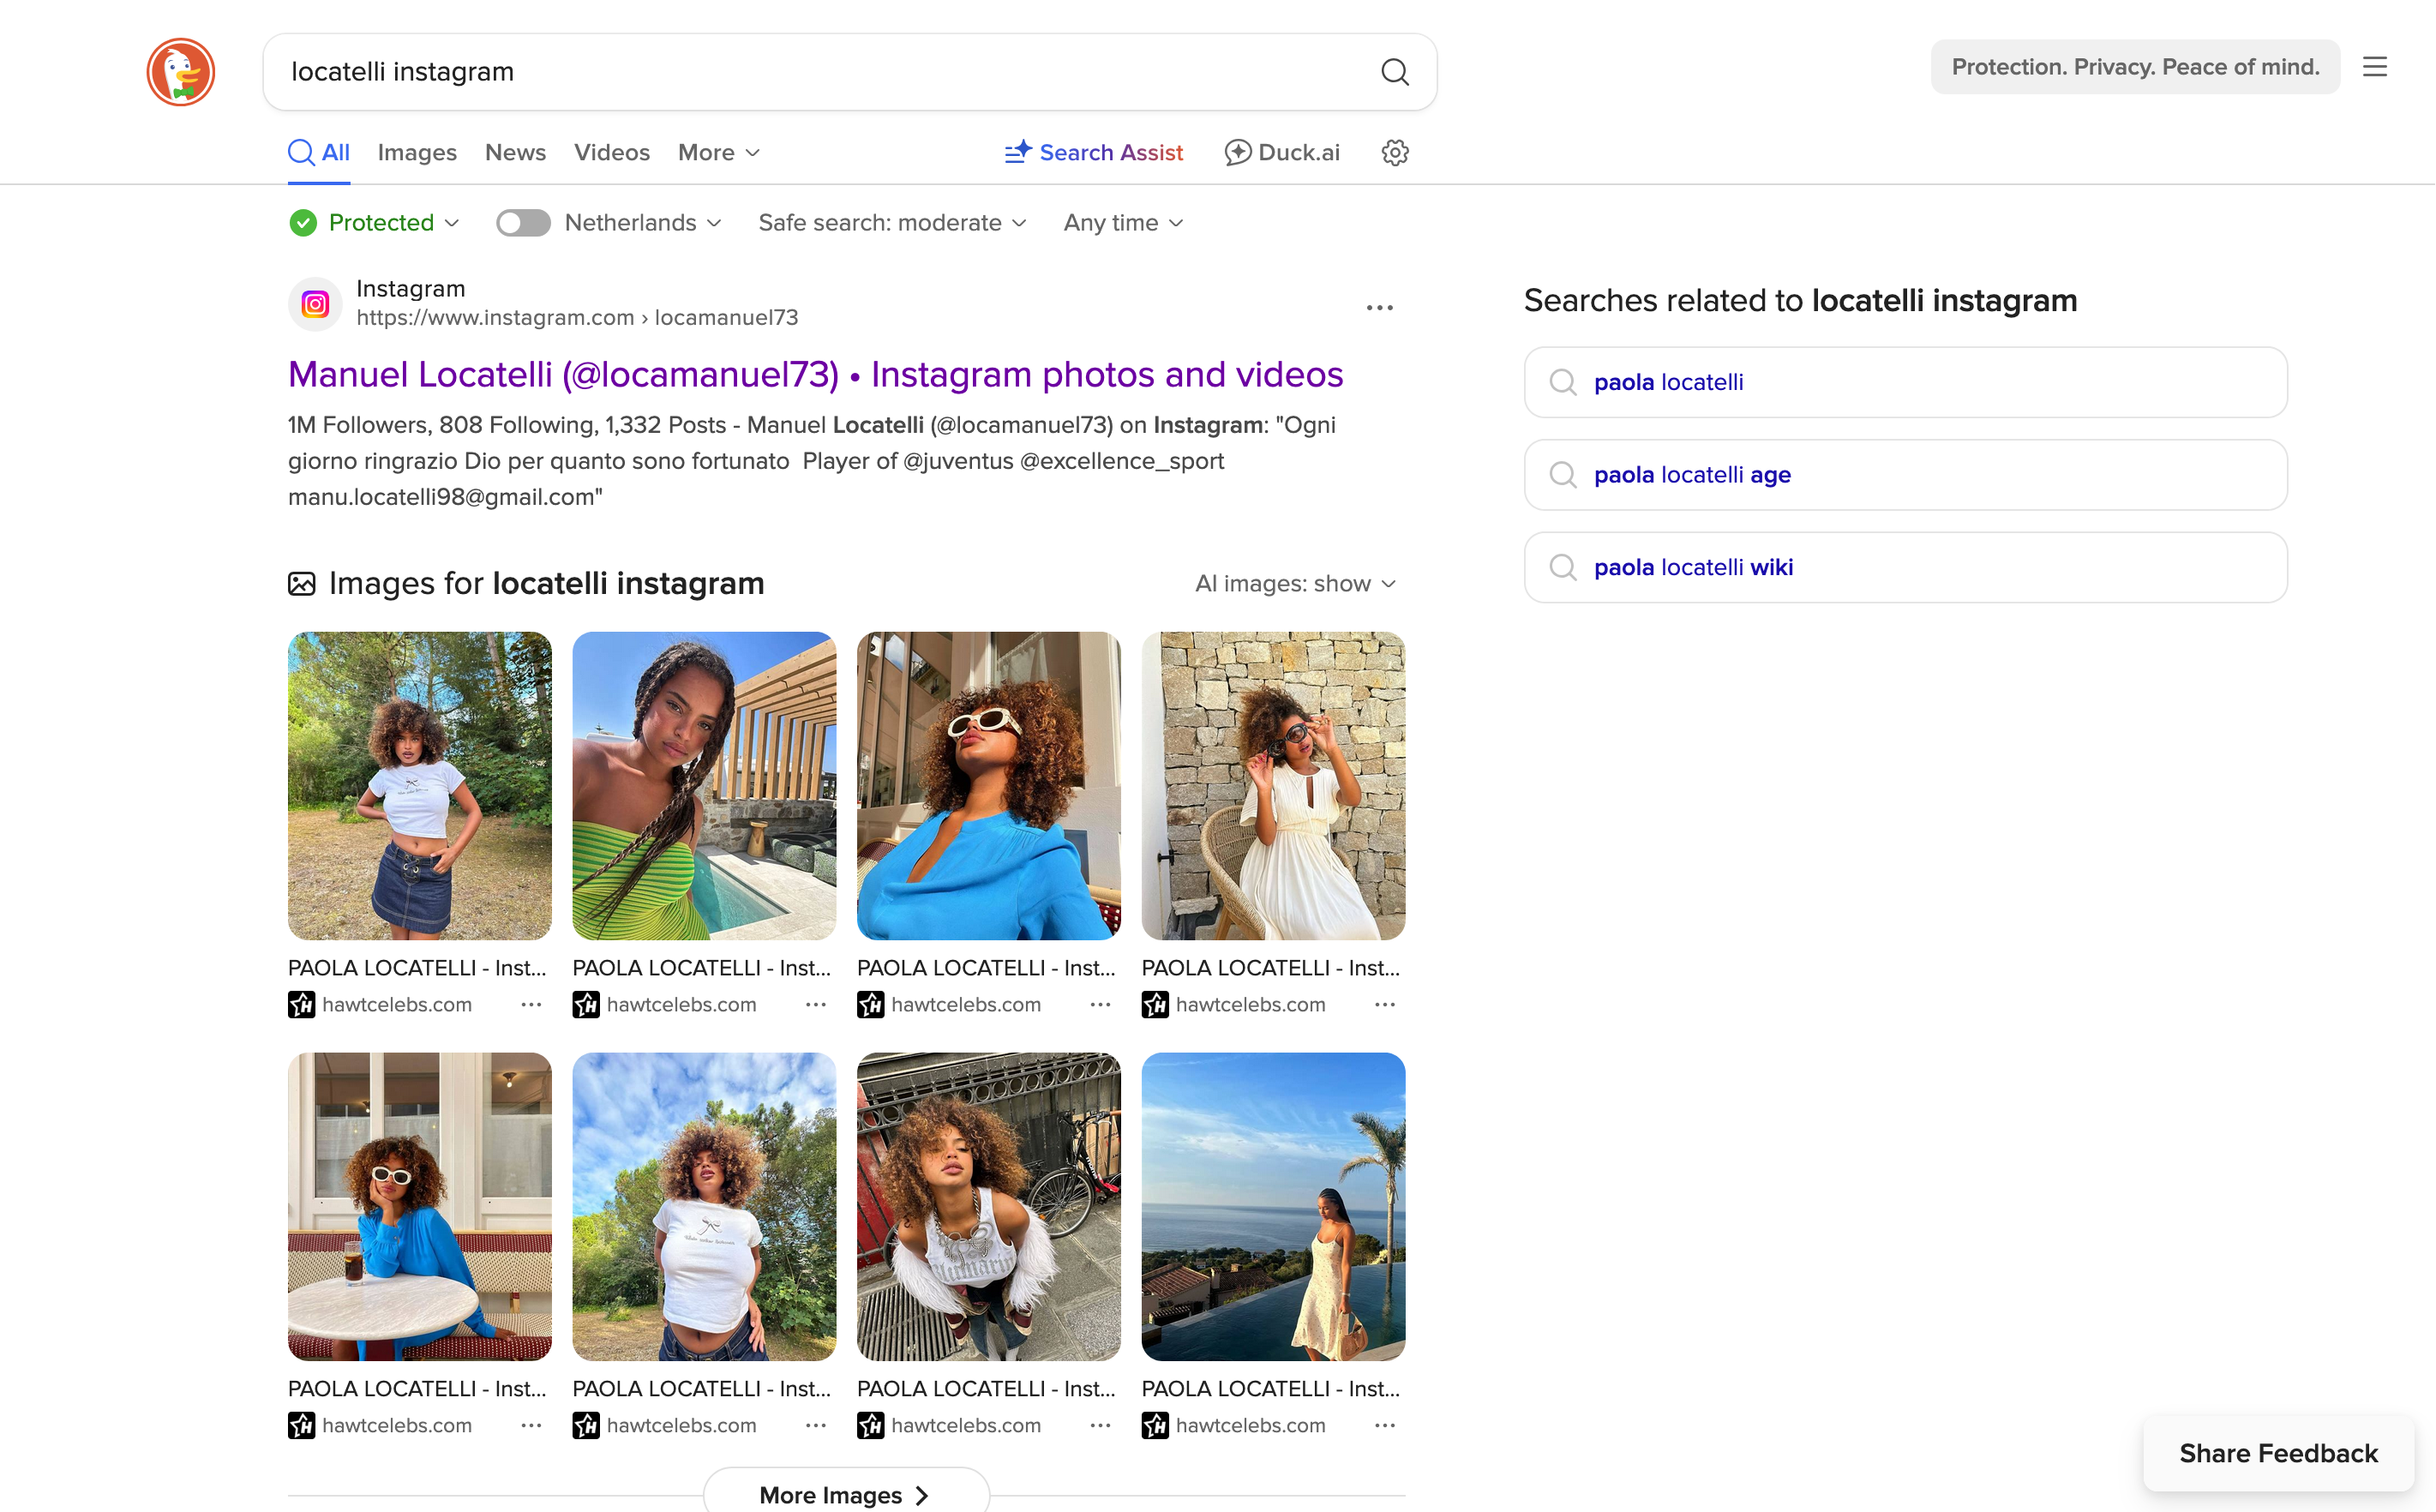
Task: Click the magnifying glass search button
Action: (1394, 72)
